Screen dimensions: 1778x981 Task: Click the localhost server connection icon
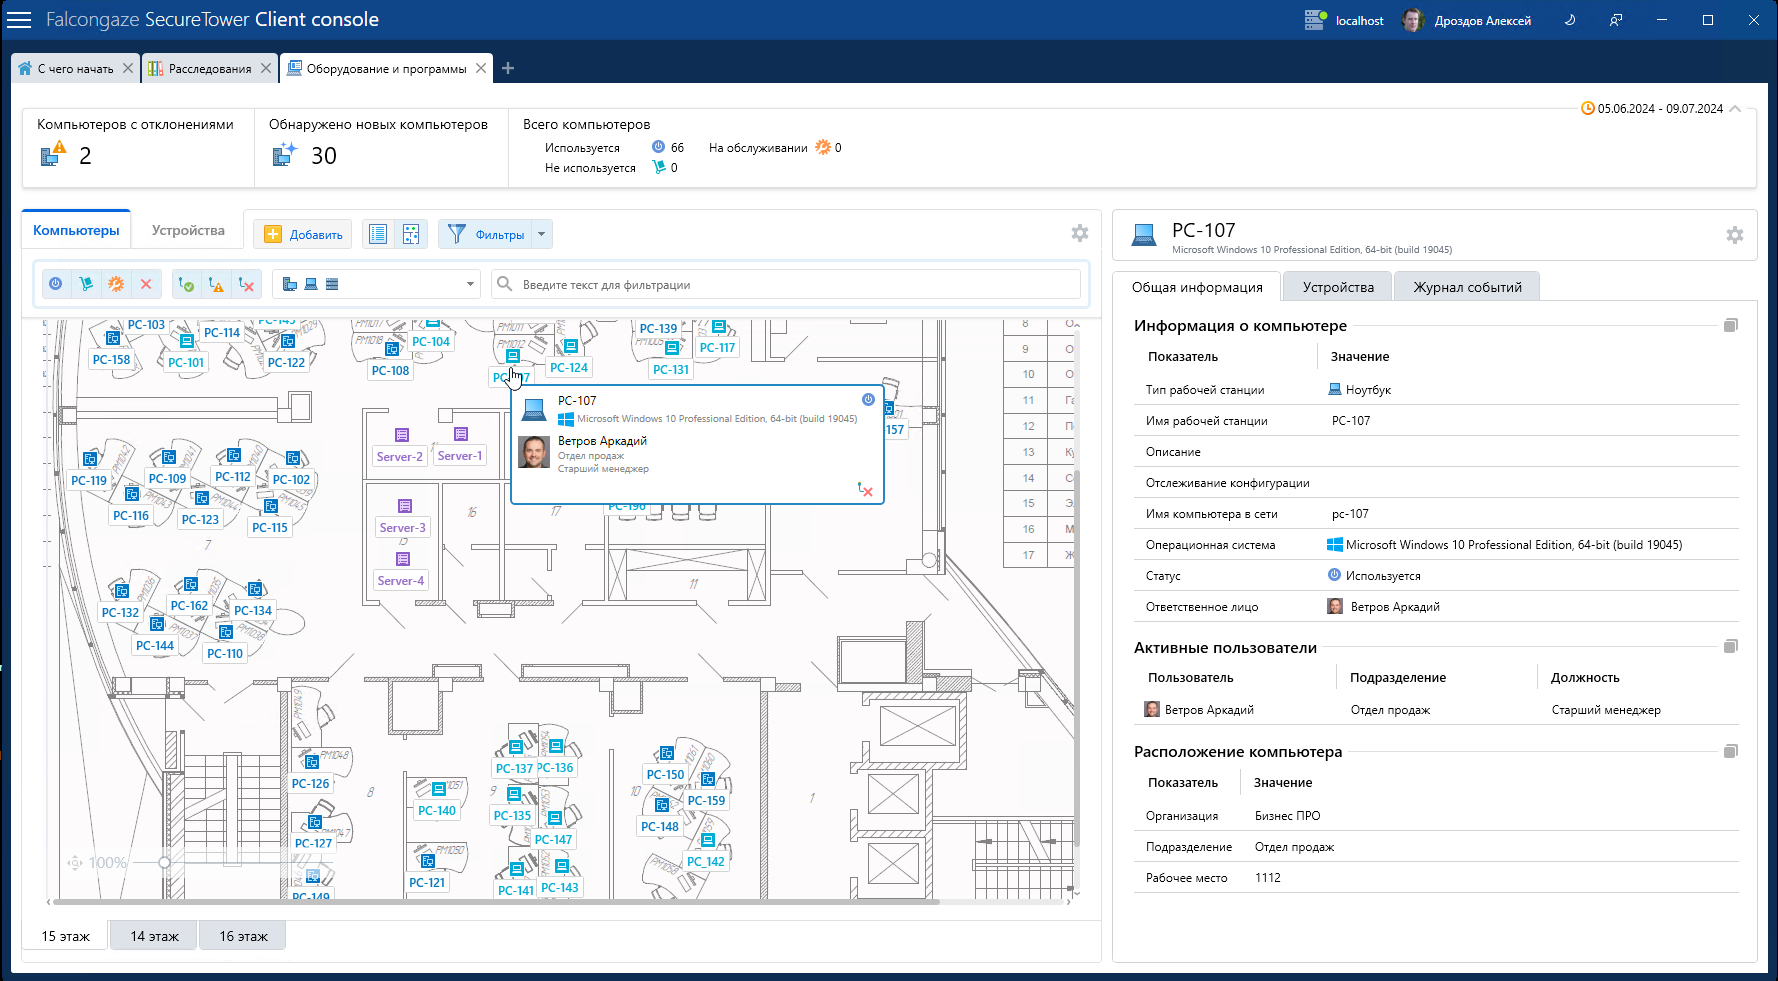(x=1314, y=20)
